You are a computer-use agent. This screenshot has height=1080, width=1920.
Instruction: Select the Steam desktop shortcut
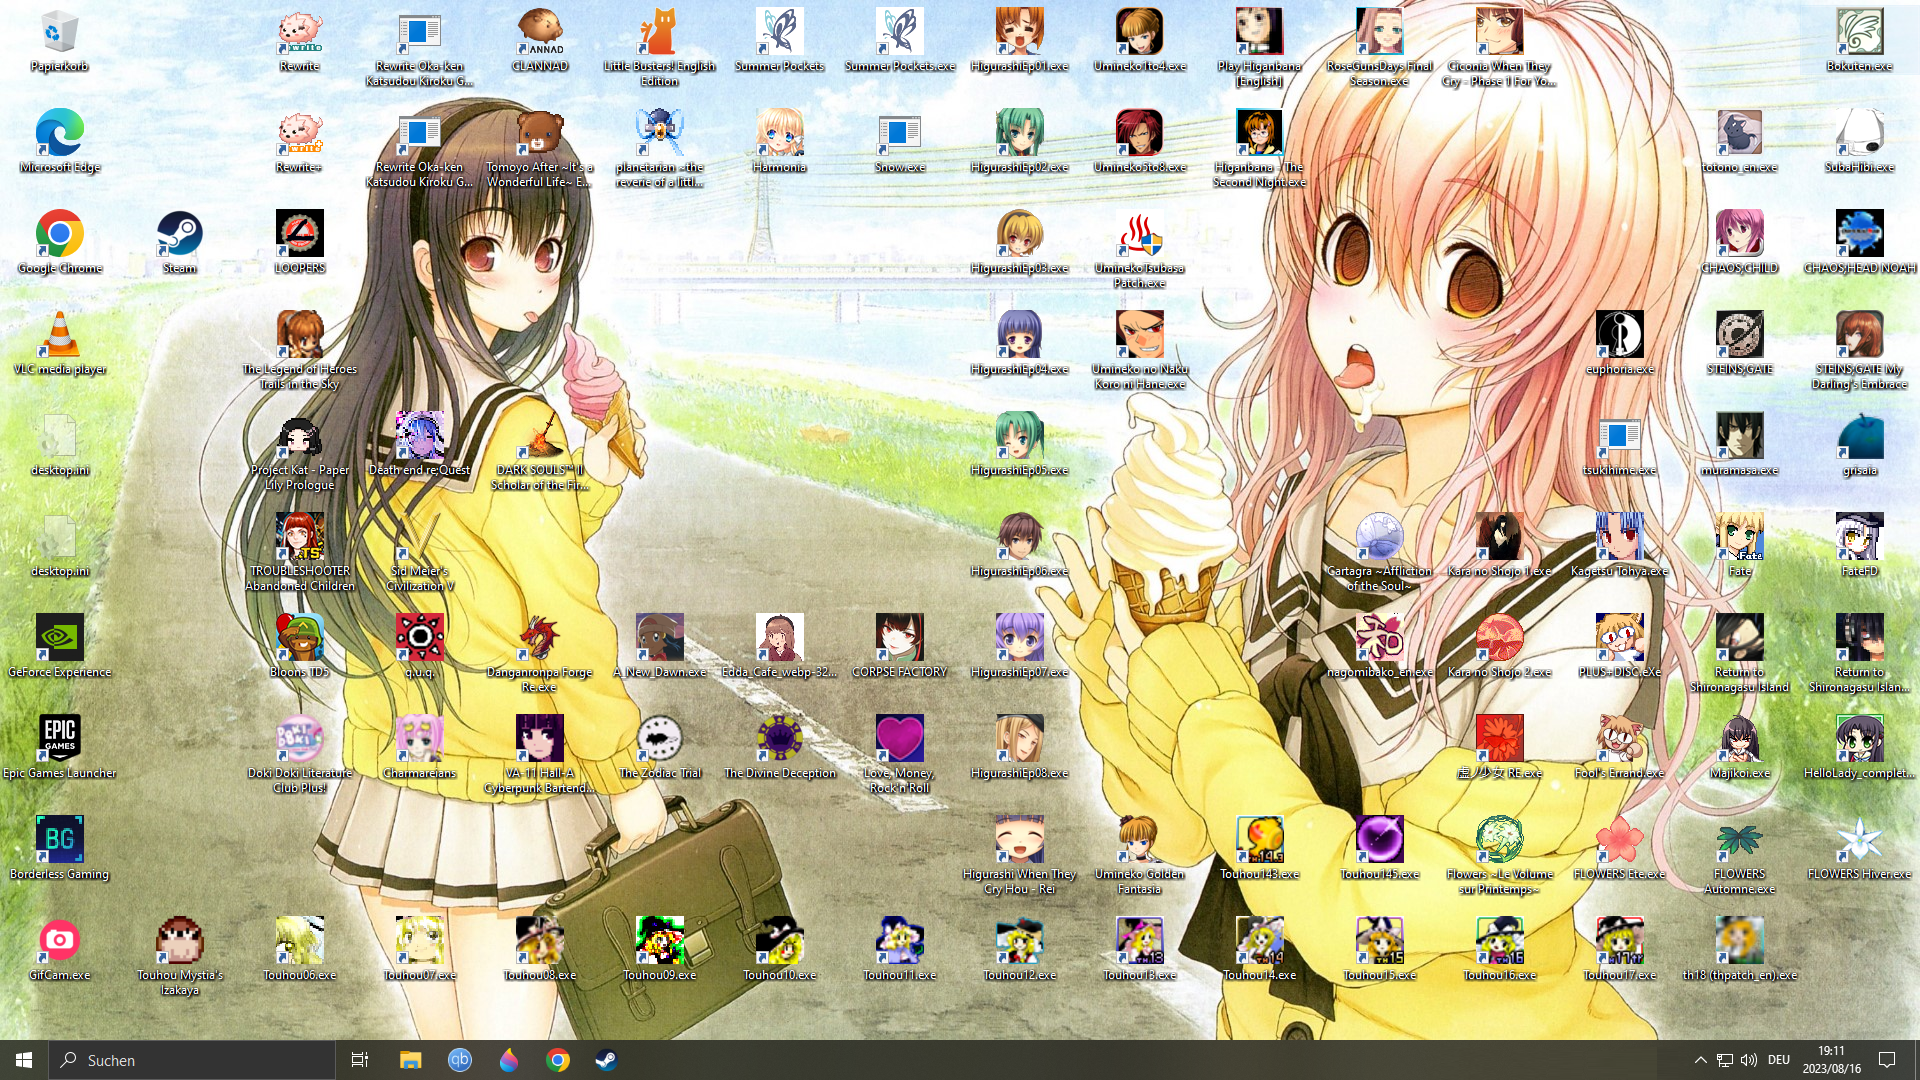point(179,242)
